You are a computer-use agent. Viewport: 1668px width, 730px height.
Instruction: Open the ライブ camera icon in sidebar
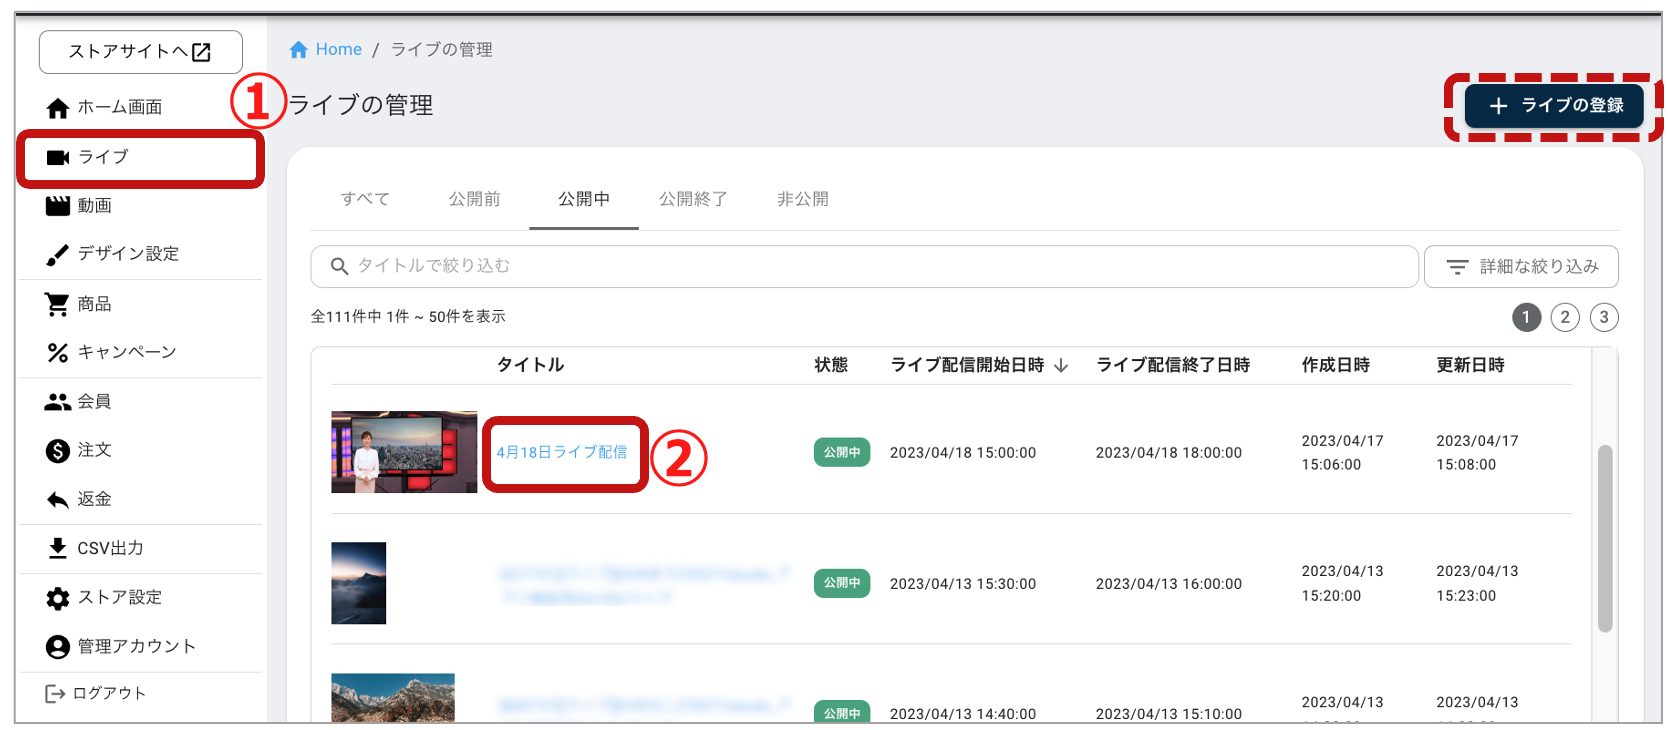point(58,158)
